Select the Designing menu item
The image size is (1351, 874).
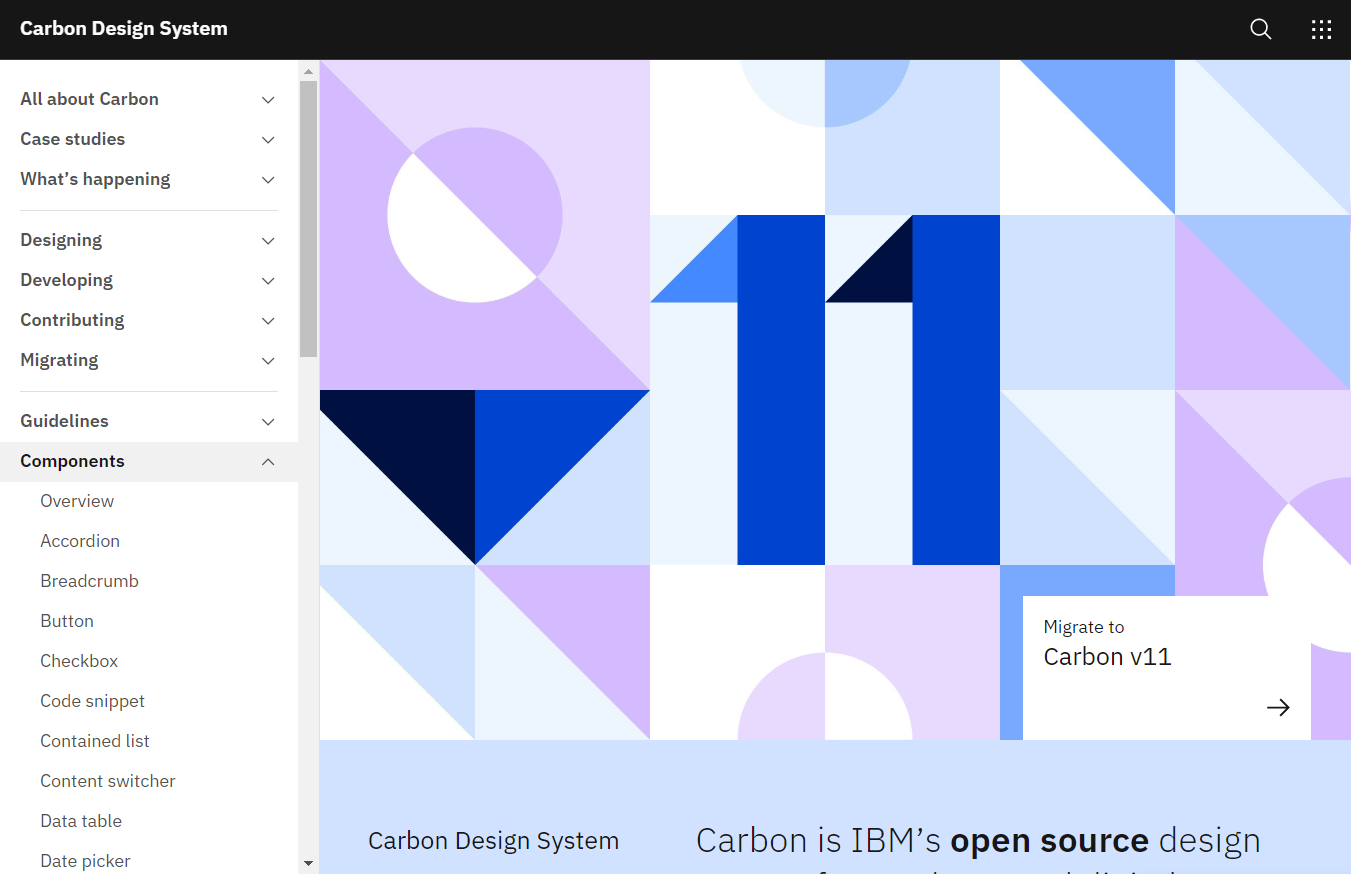coord(149,240)
